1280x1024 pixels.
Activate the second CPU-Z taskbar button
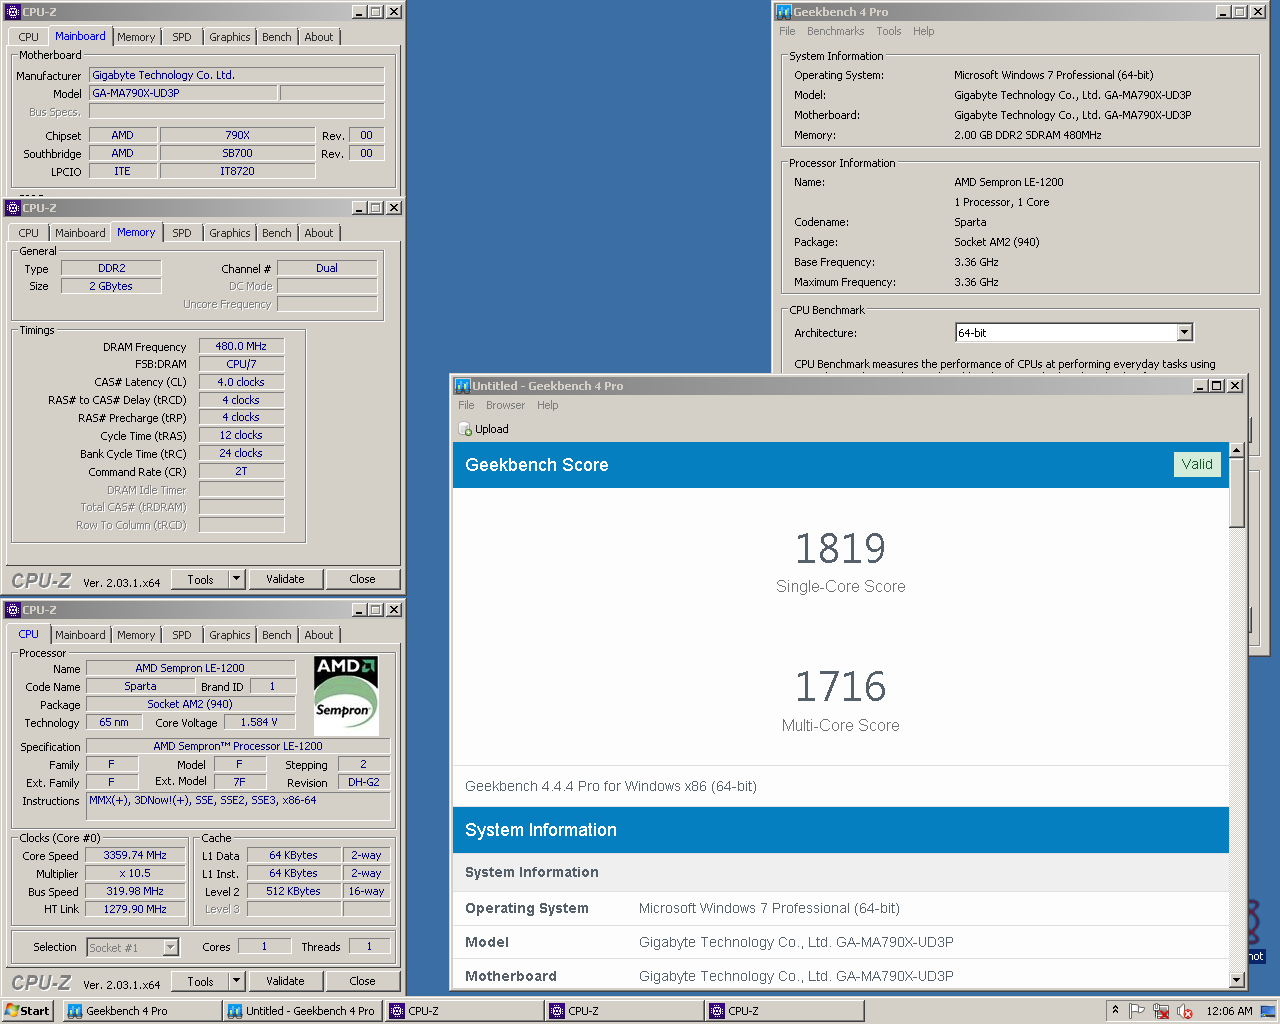pos(624,1011)
